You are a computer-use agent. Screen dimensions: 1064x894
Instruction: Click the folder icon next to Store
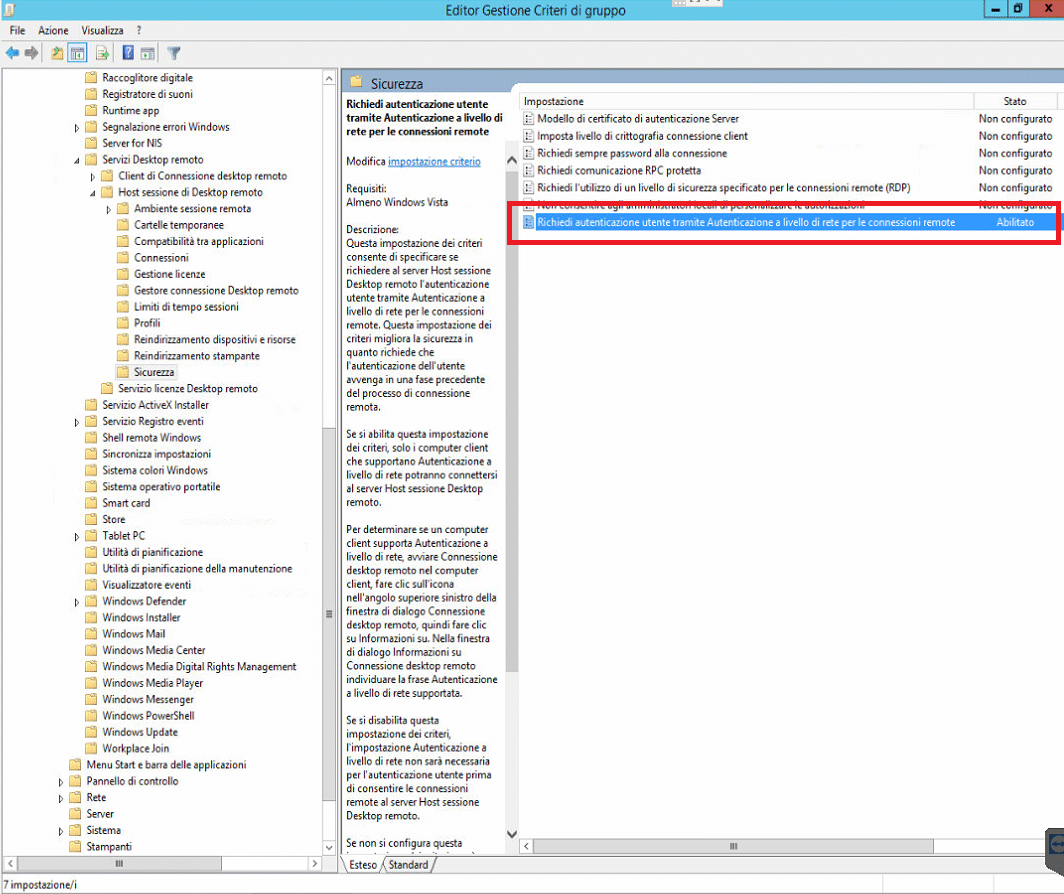point(91,519)
